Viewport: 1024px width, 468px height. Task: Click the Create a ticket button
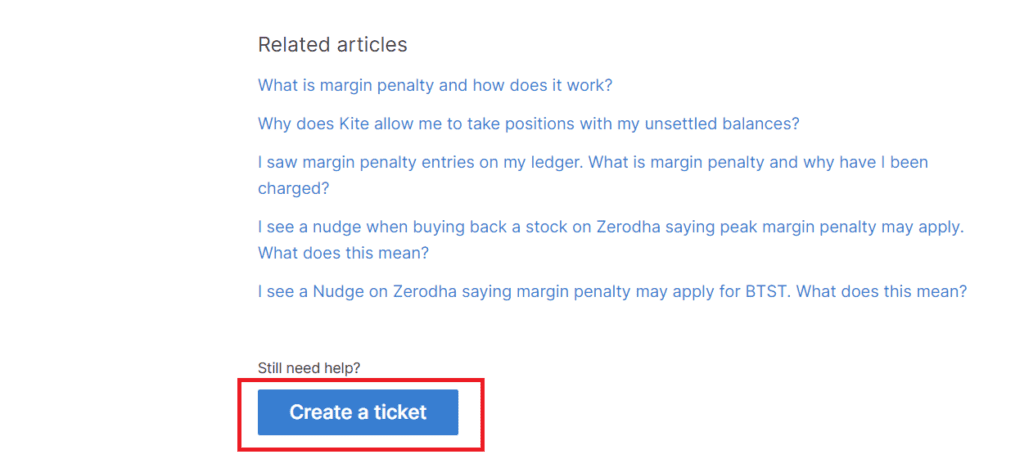coord(358,412)
